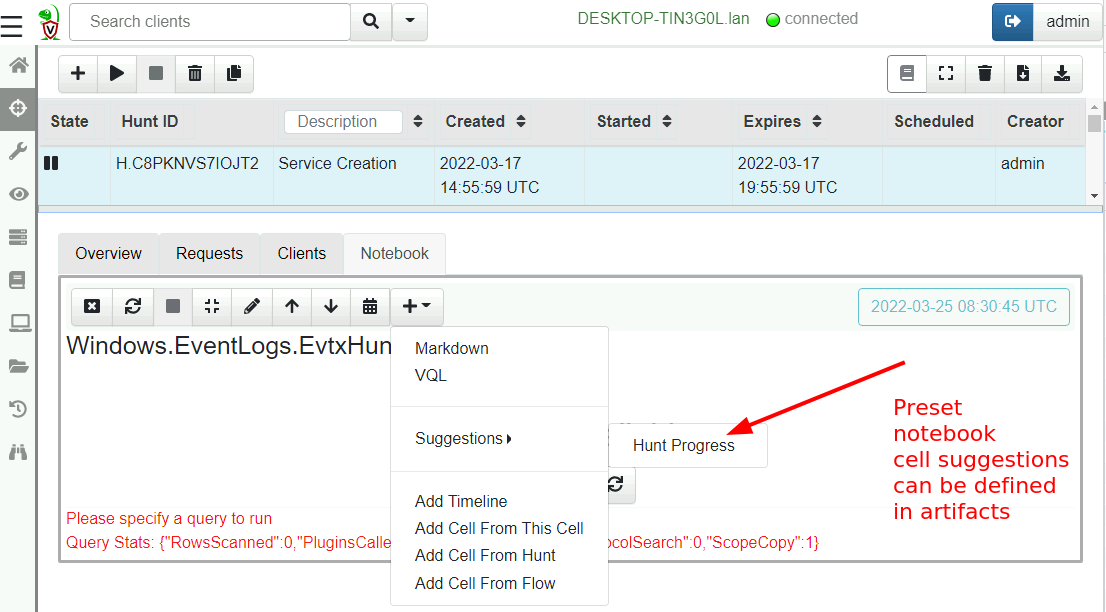1106x612 pixels.
Task: Click the recalculate cell refresh icon
Action: point(132,306)
